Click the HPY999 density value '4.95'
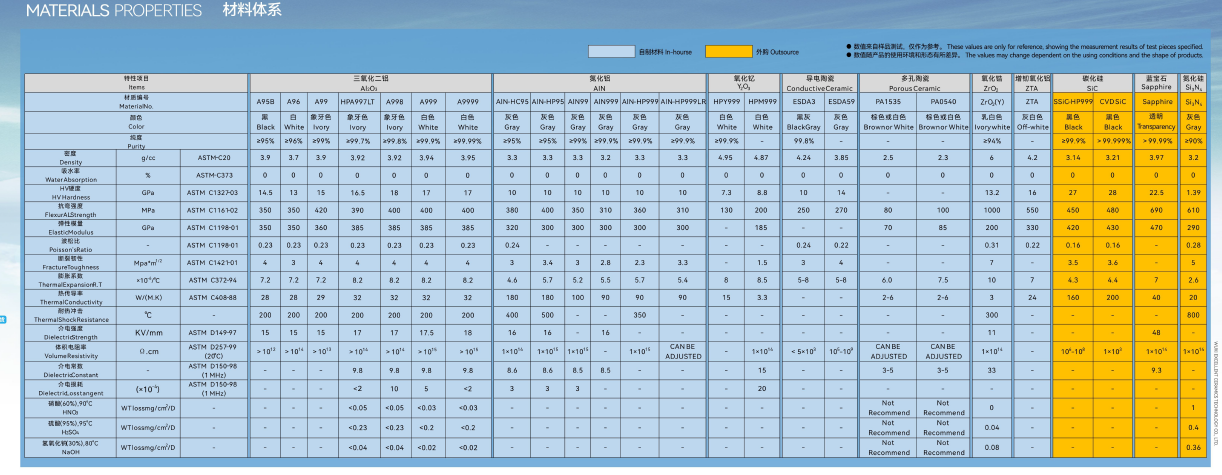 click(726, 158)
